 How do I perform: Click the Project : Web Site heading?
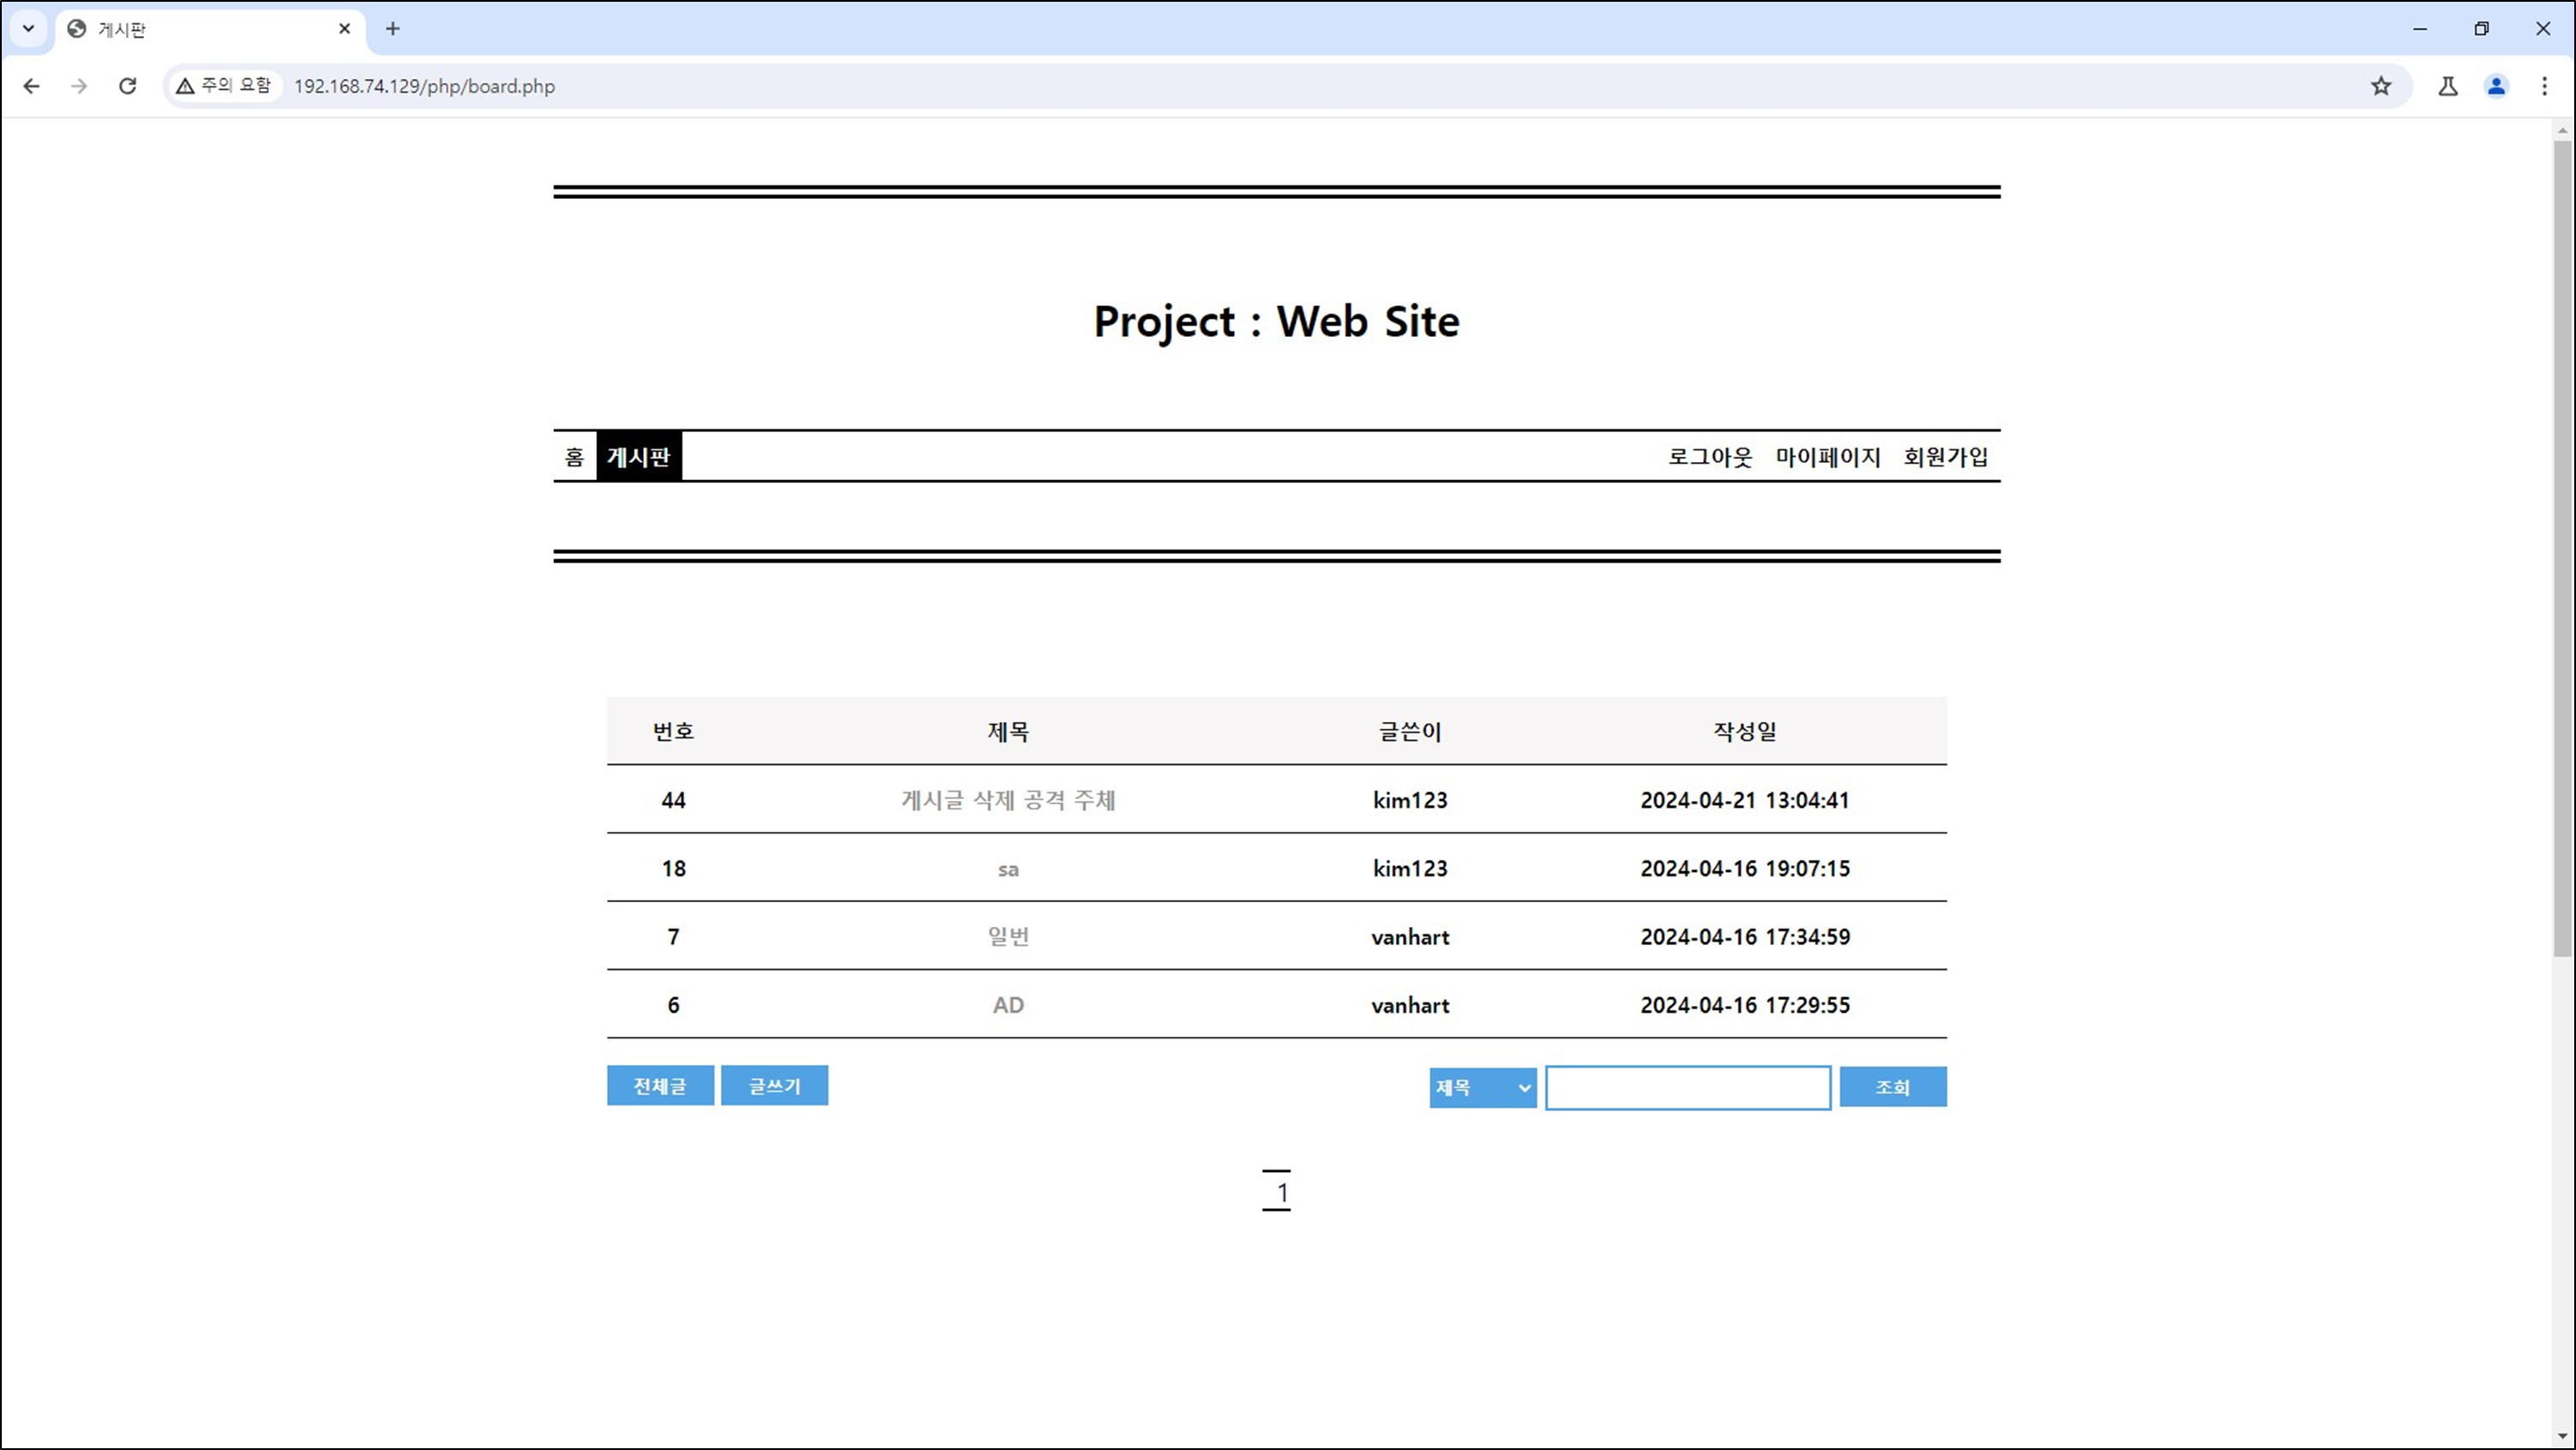click(1277, 322)
